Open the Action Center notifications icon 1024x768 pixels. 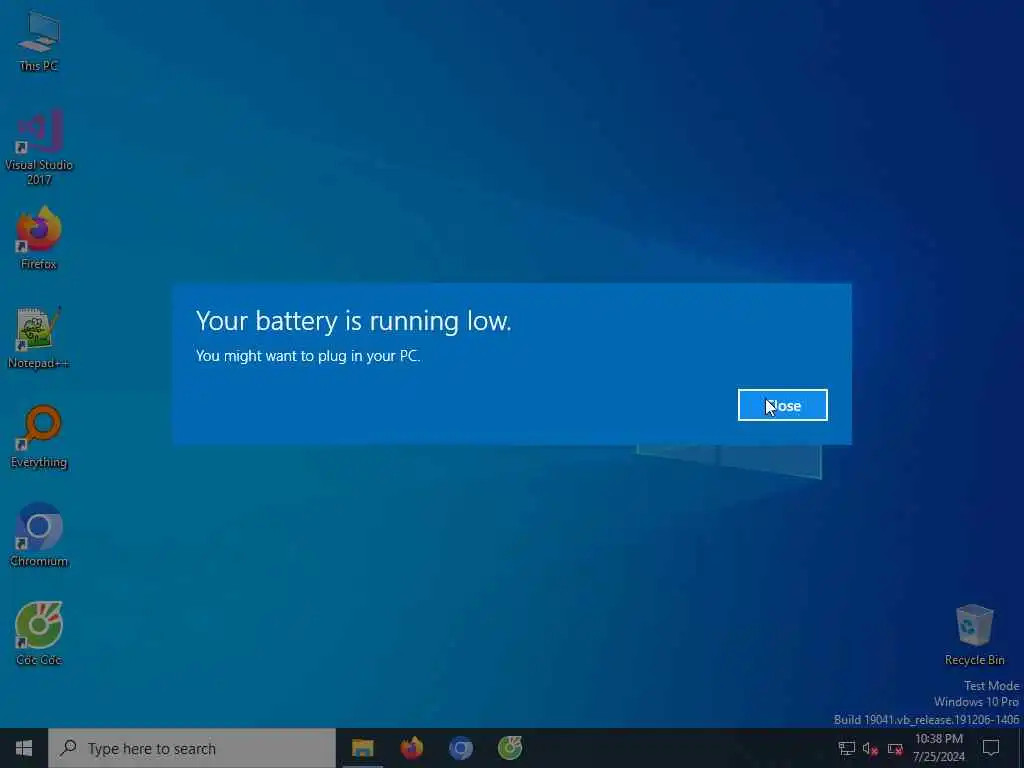991,748
